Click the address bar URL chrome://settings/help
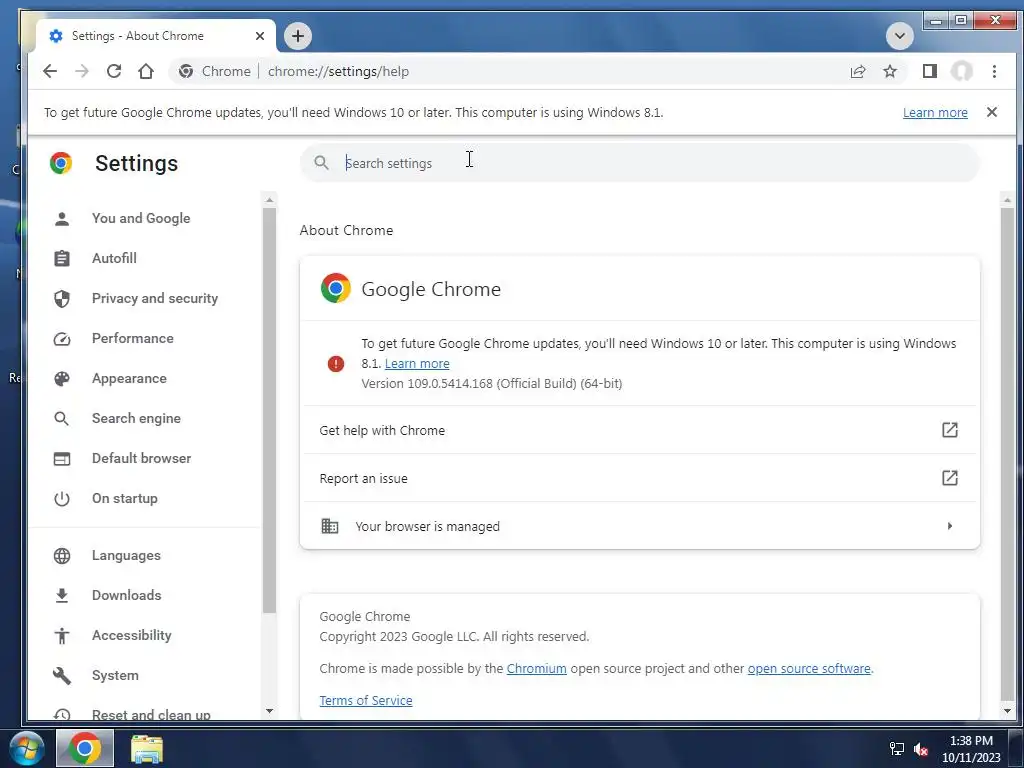 [338, 71]
